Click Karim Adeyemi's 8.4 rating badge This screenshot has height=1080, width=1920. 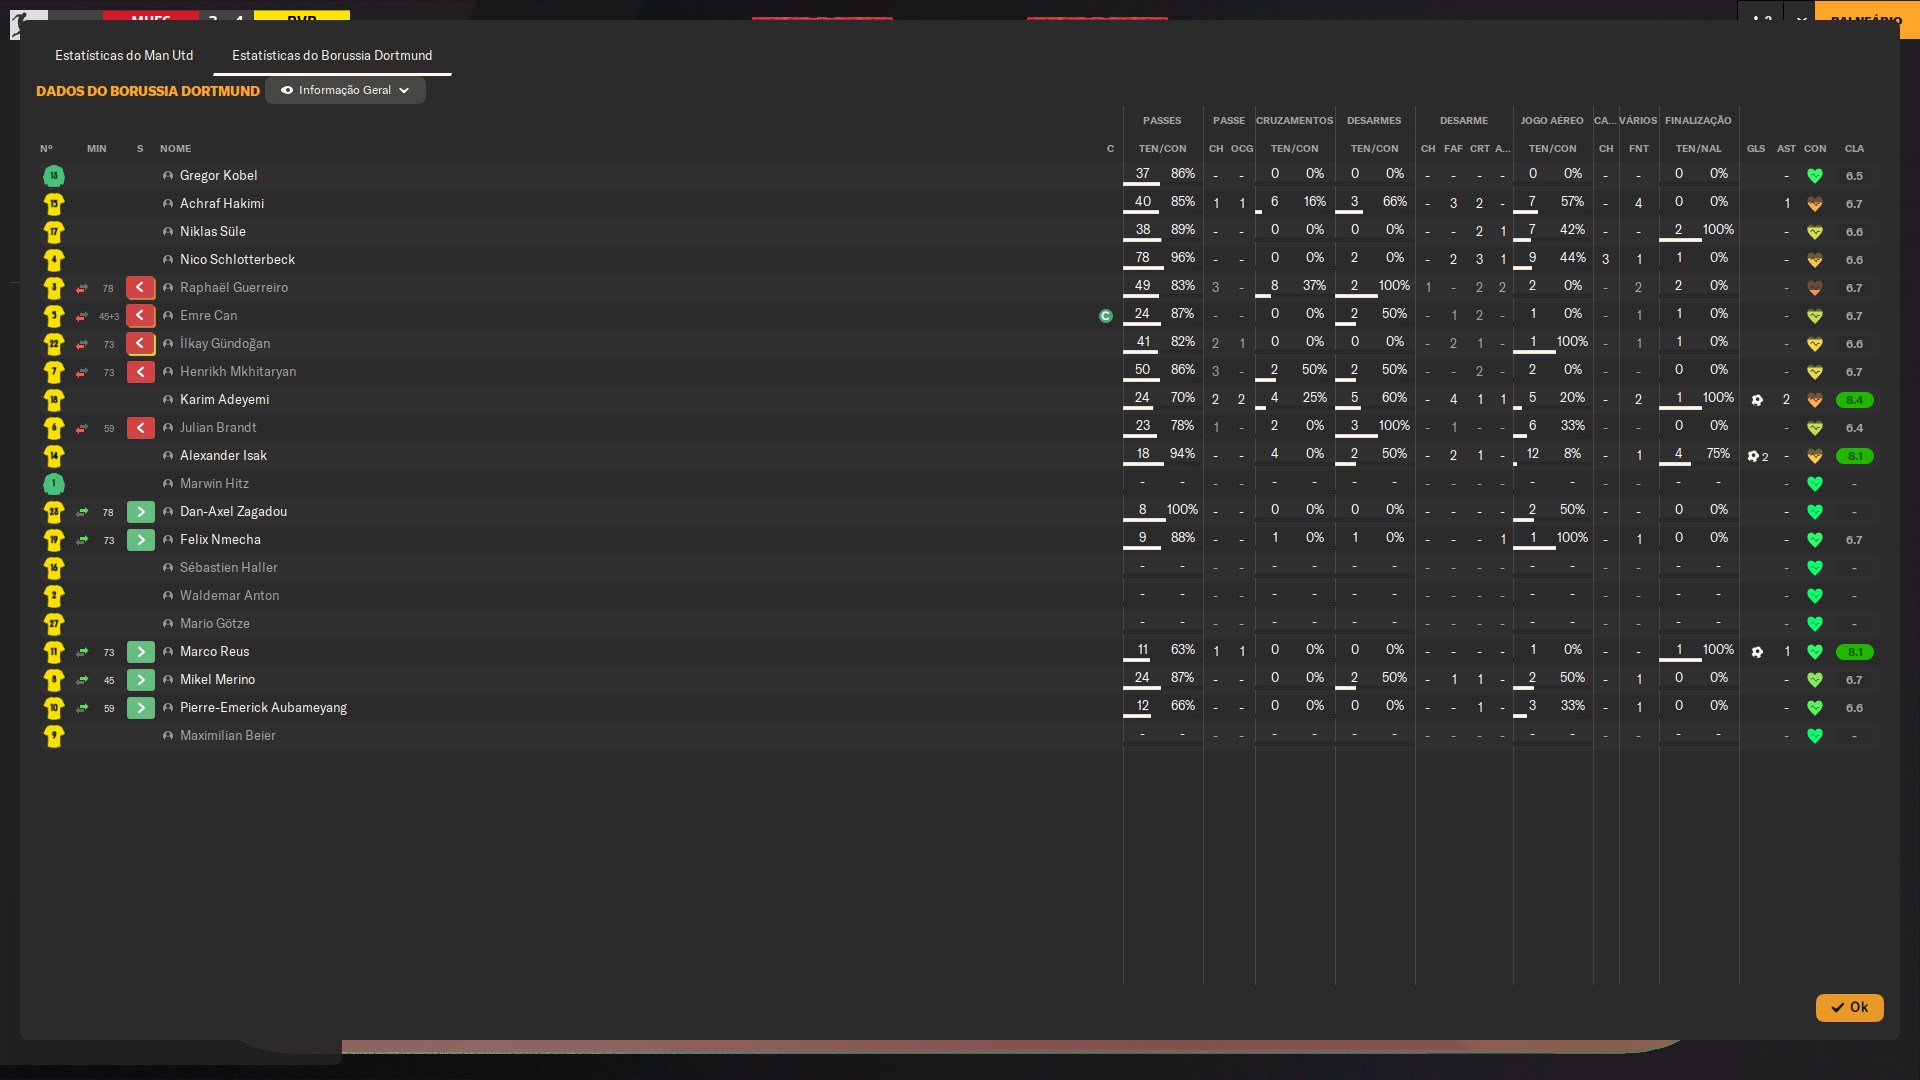pyautogui.click(x=1854, y=400)
